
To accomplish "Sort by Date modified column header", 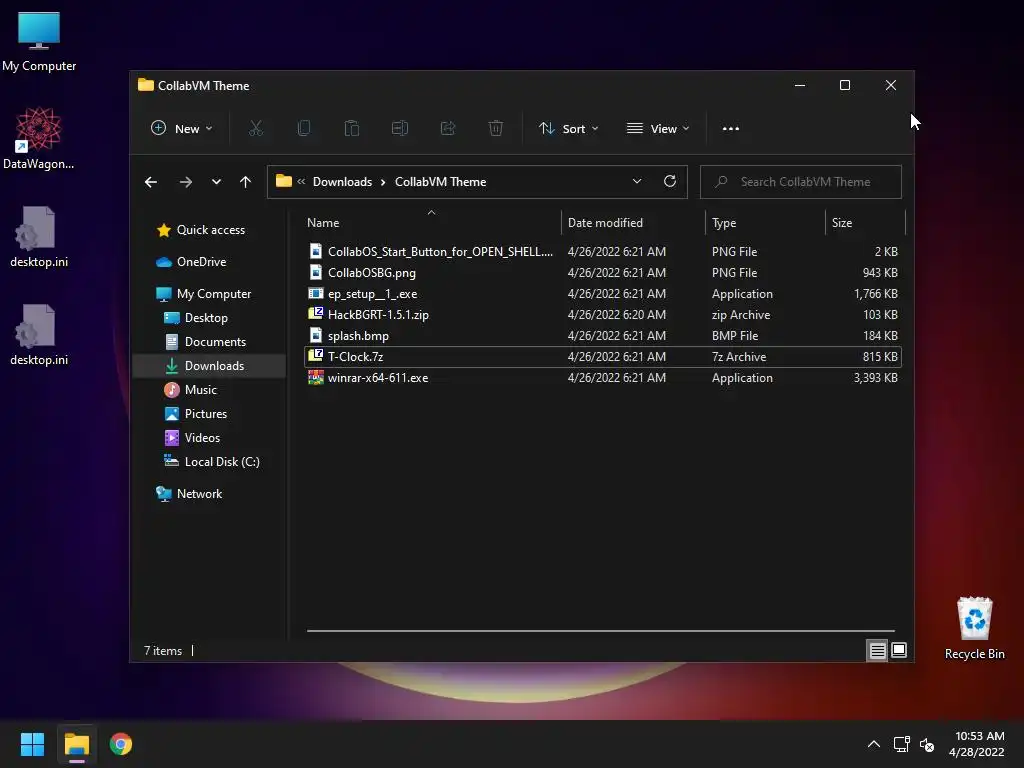I will 633,223.
